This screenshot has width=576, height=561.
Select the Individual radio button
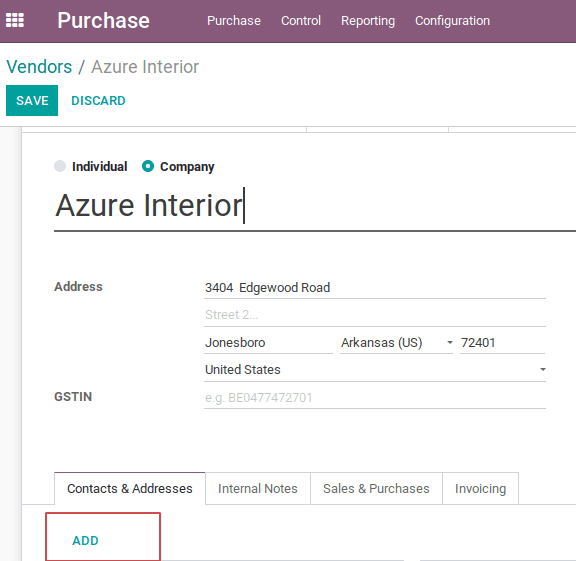tap(60, 166)
